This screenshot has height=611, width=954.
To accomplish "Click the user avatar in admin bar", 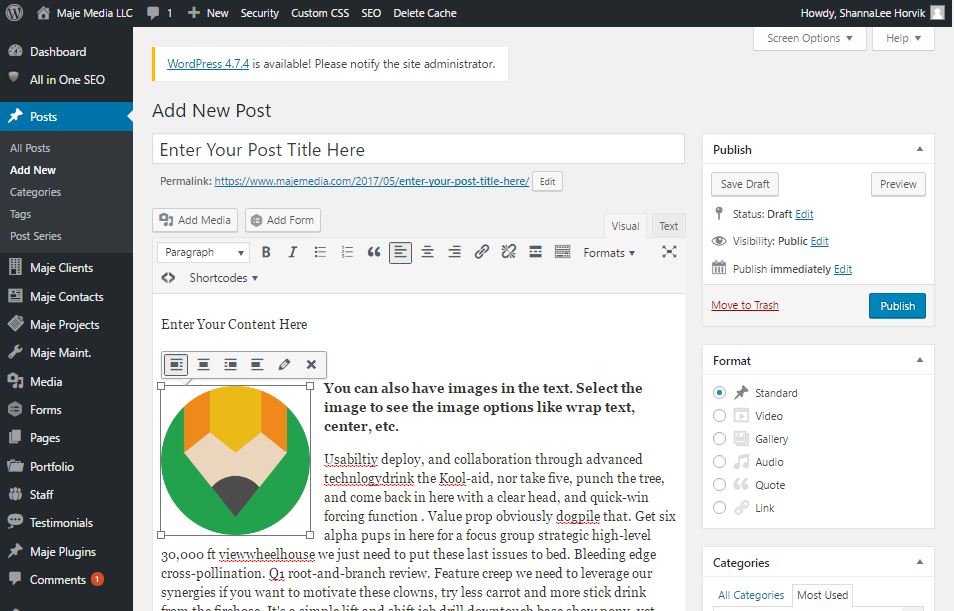I will [x=938, y=13].
